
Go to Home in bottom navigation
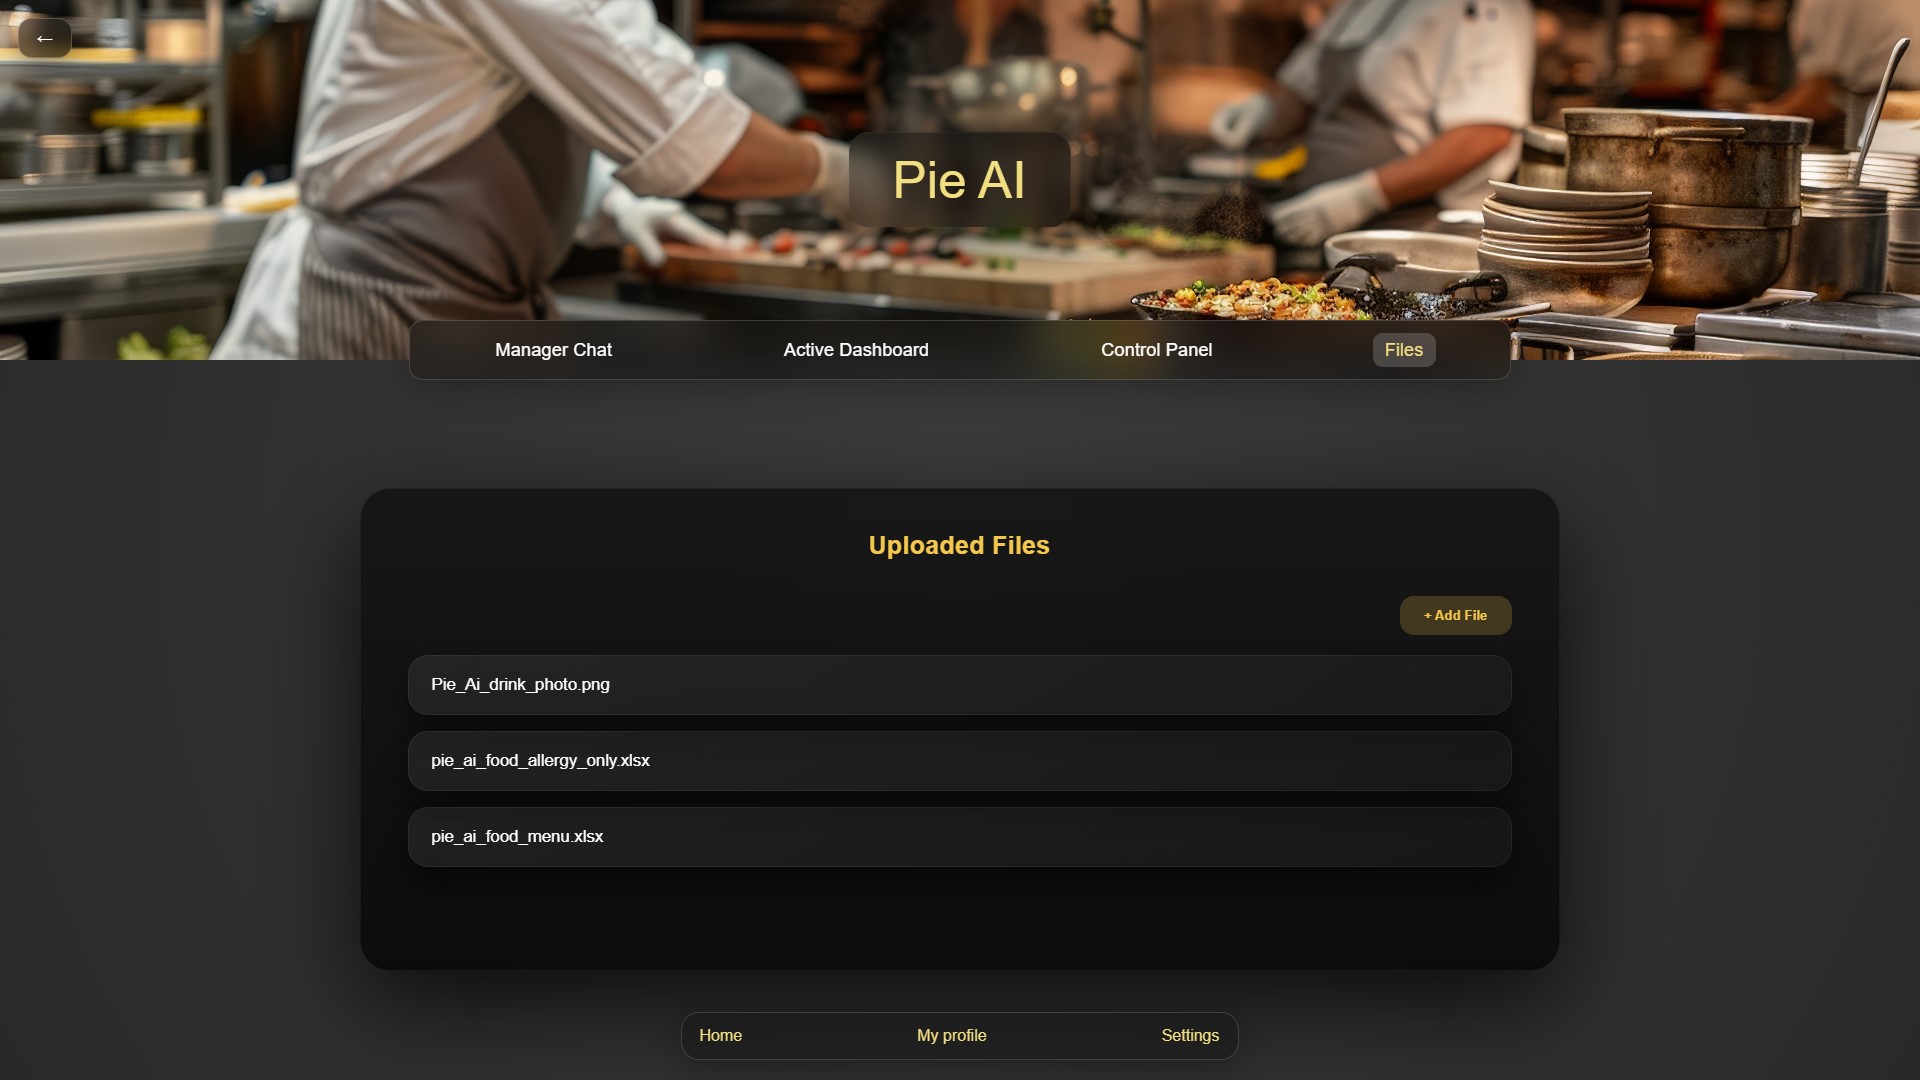[x=720, y=1035]
